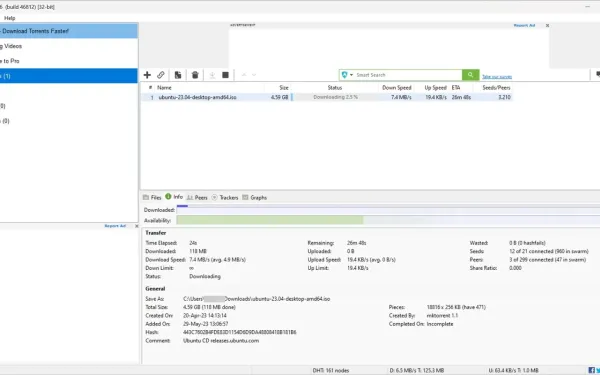Image resolution: width=600 pixels, height=375 pixels.
Task: Click the Remove torrent trash icon
Action: tap(195, 75)
